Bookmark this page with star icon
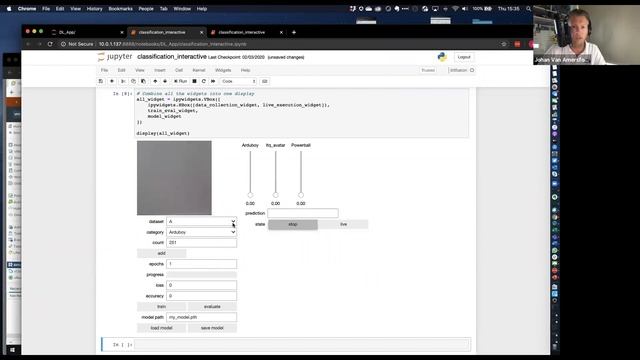This screenshot has width=640, height=360. pyautogui.click(x=504, y=44)
